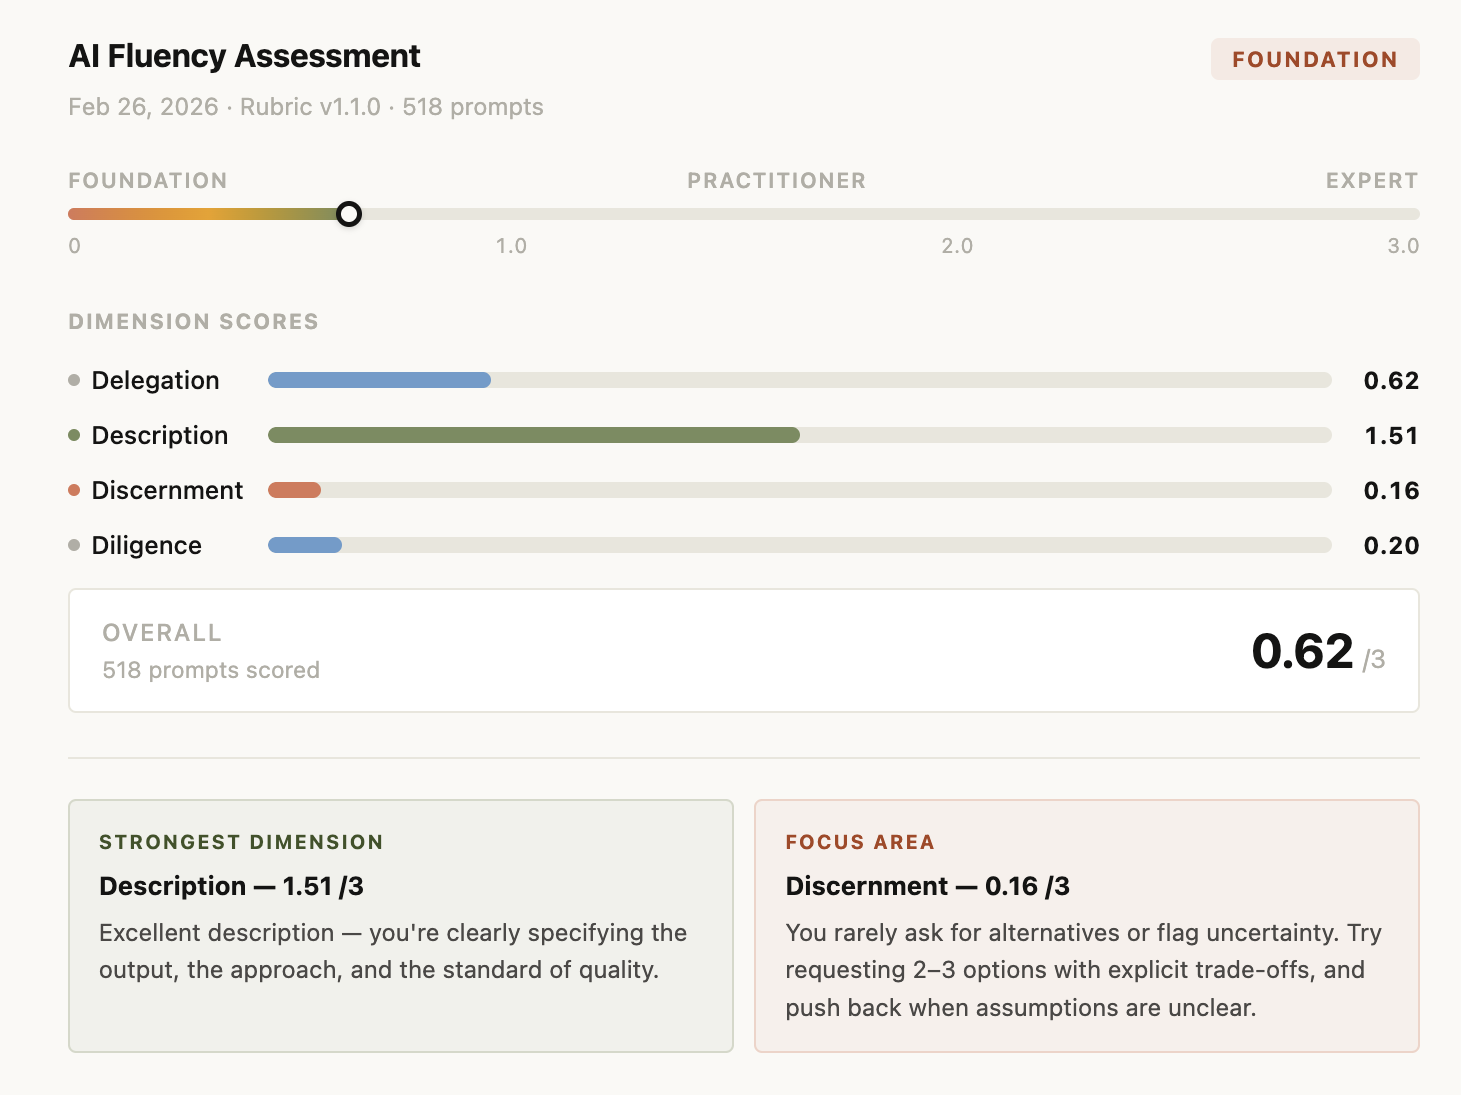Click the blue Delegation score bar
1461x1095 pixels.
379,380
